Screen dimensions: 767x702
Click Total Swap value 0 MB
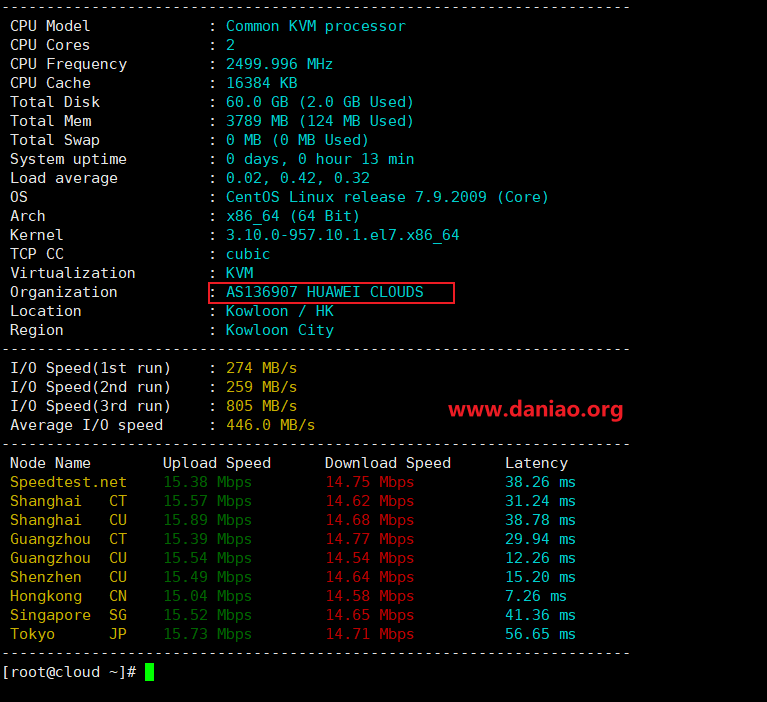coord(244,140)
